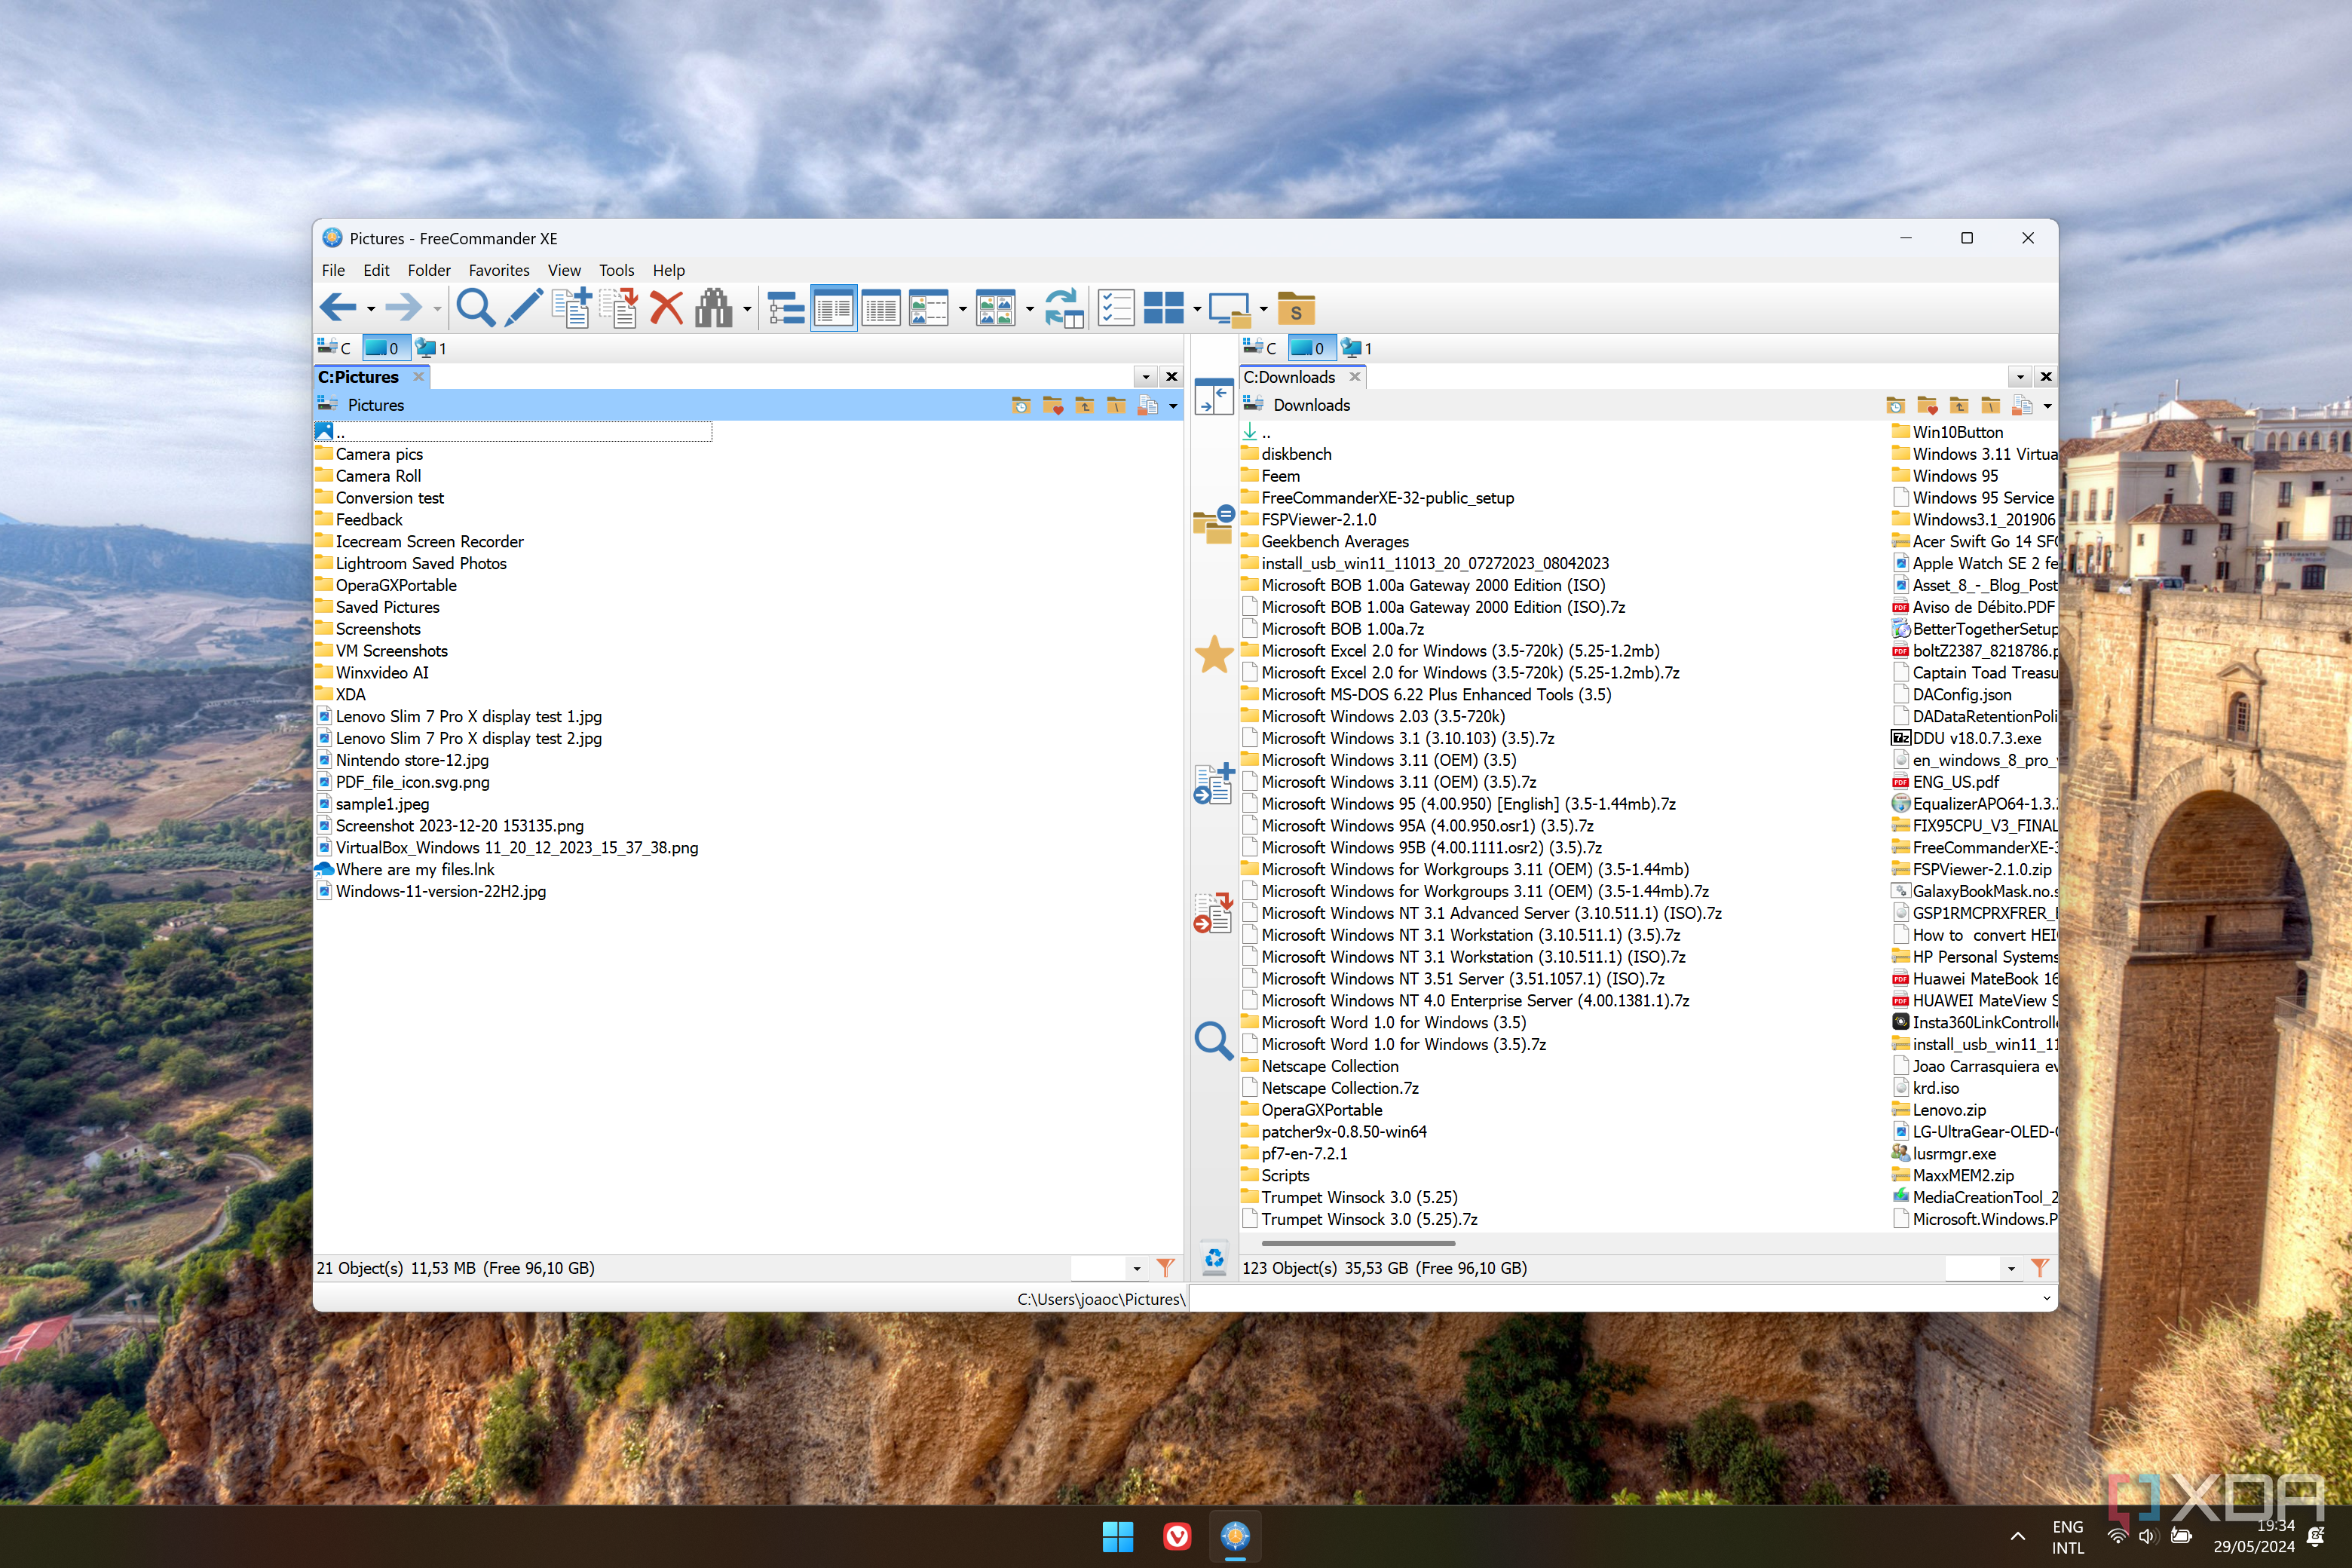
Task: Open the binoculars Find dropdown arrow
Action: tap(747, 309)
